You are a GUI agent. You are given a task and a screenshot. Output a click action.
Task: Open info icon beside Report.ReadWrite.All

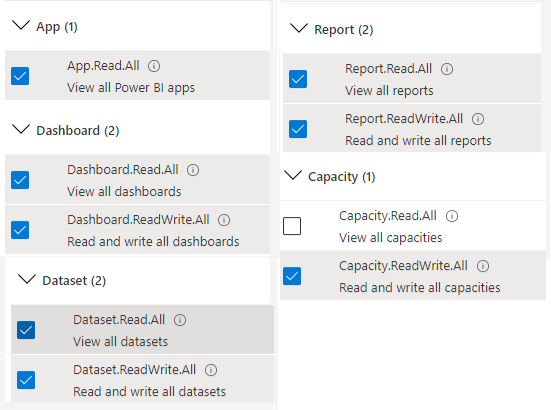point(478,119)
